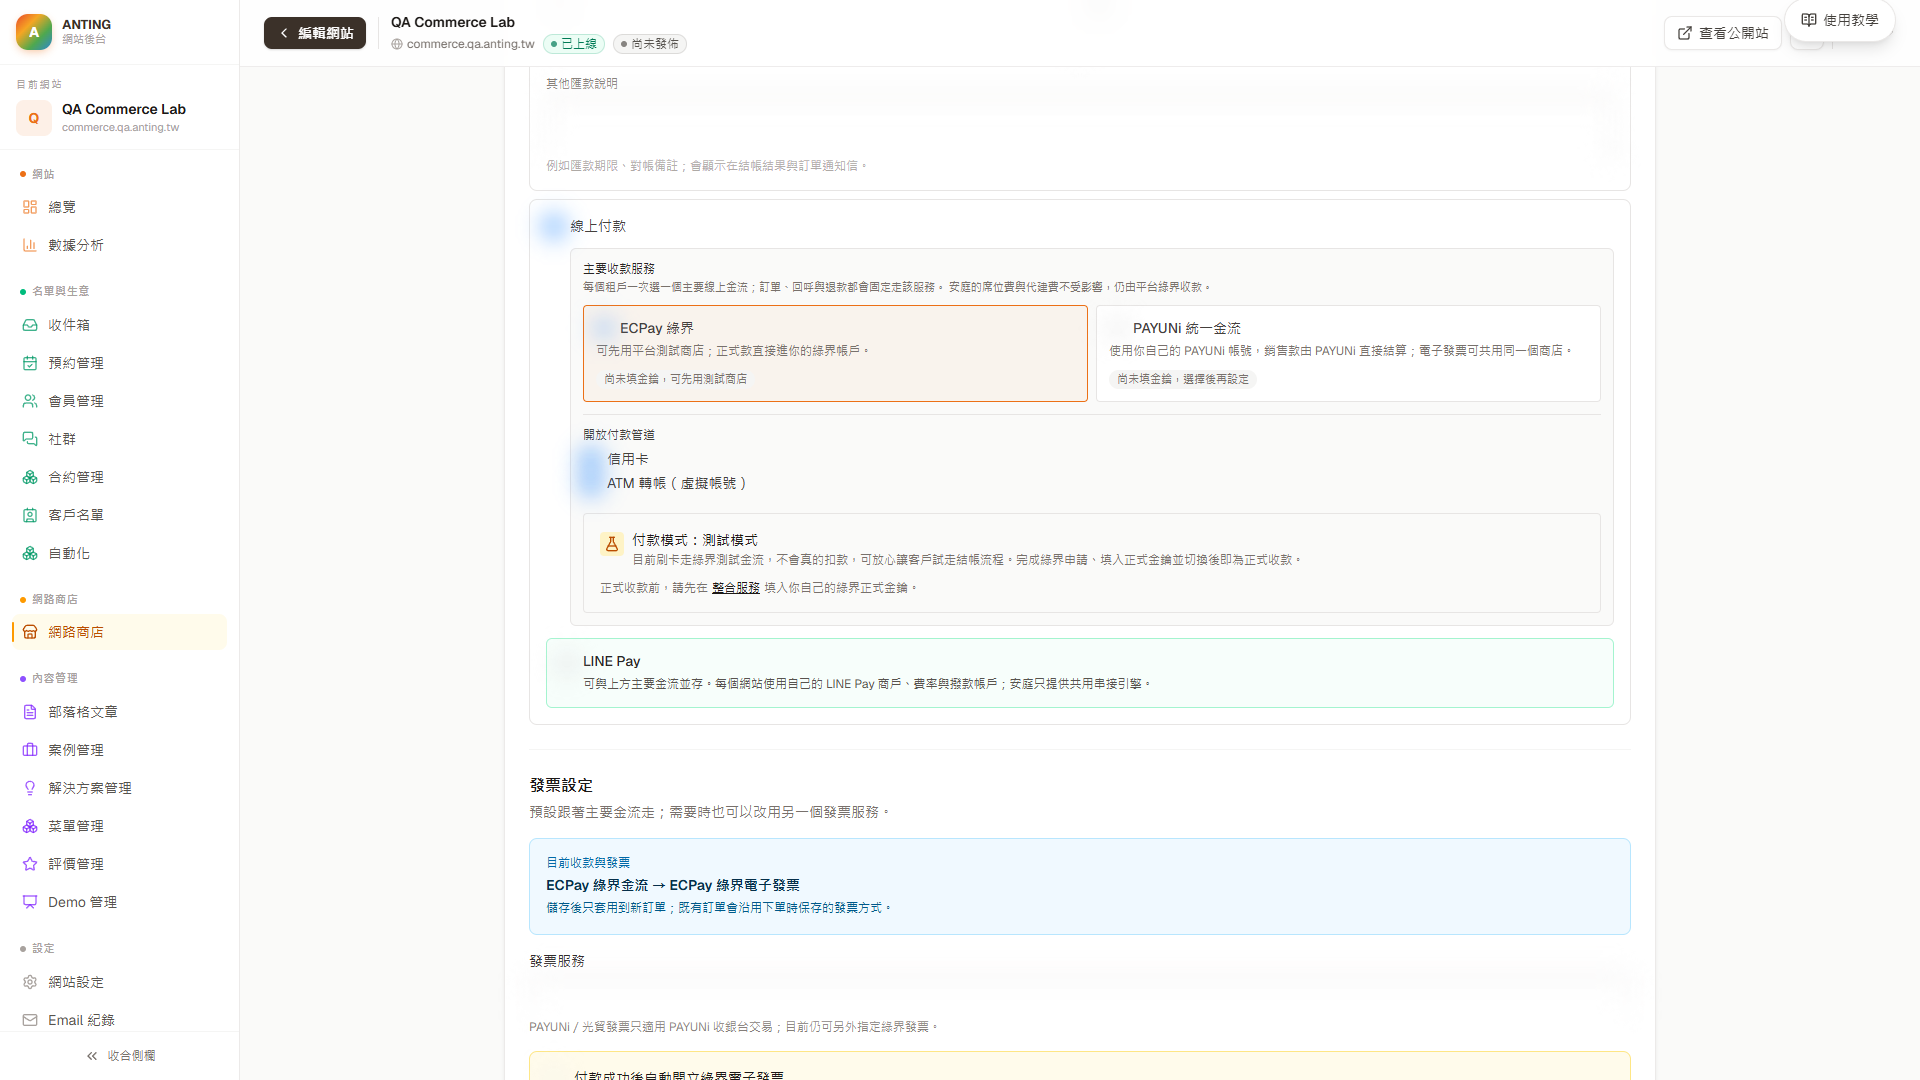Viewport: 1920px width, 1080px height.
Task: Open the 解決方案管理 lightbulb icon
Action: click(x=30, y=788)
